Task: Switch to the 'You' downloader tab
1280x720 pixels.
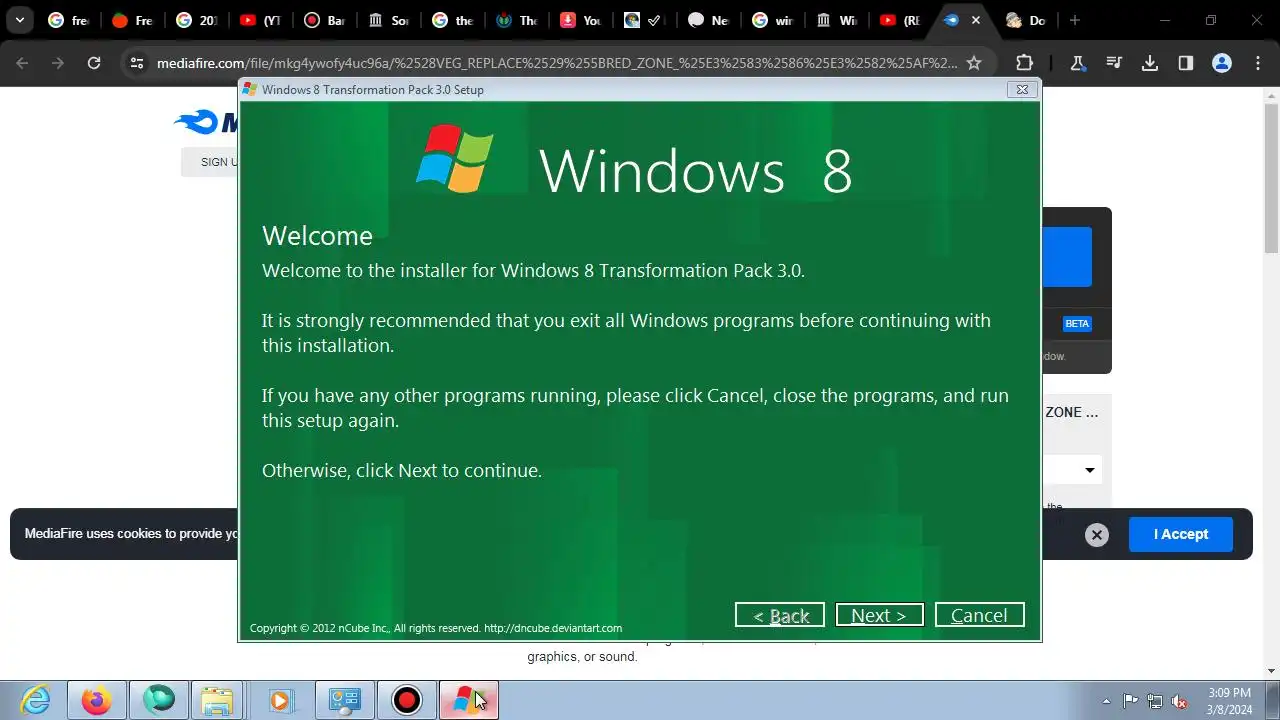Action: coord(580,20)
